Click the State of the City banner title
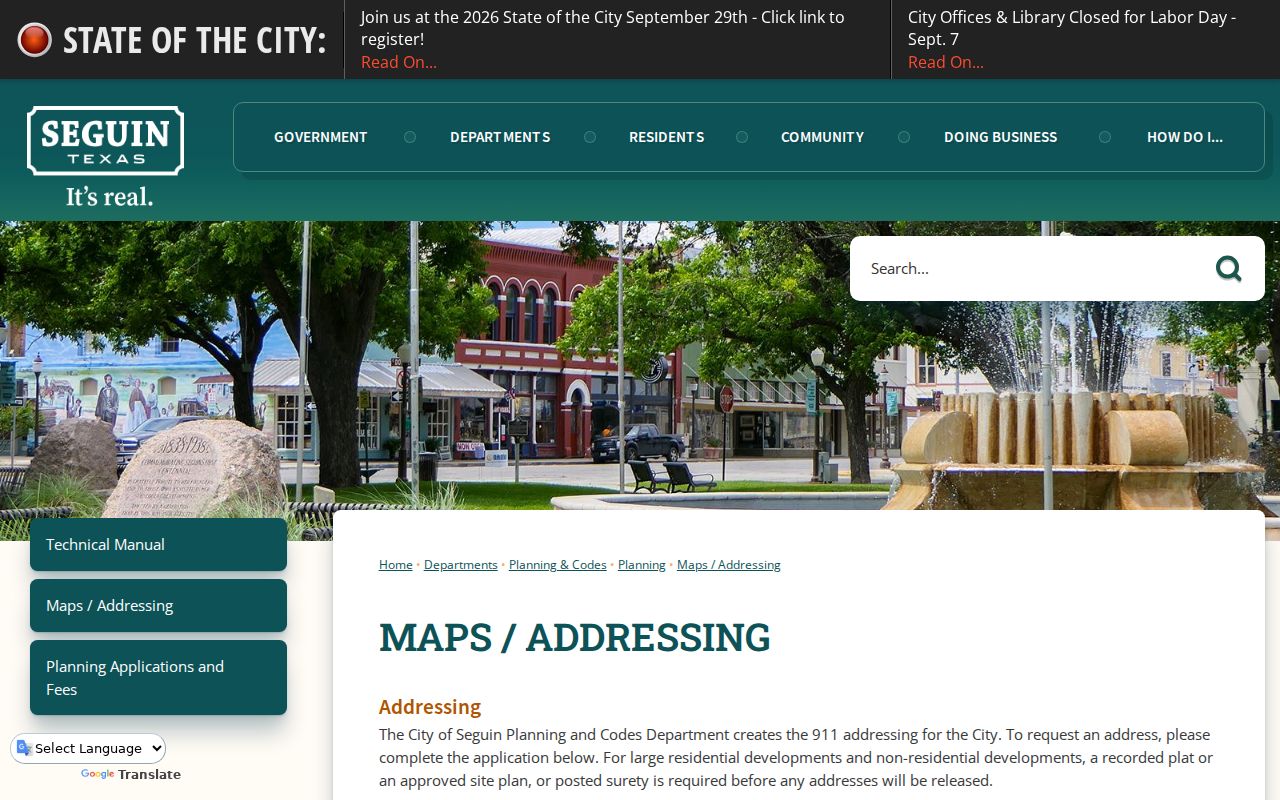The width and height of the screenshot is (1280, 800). tap(195, 40)
